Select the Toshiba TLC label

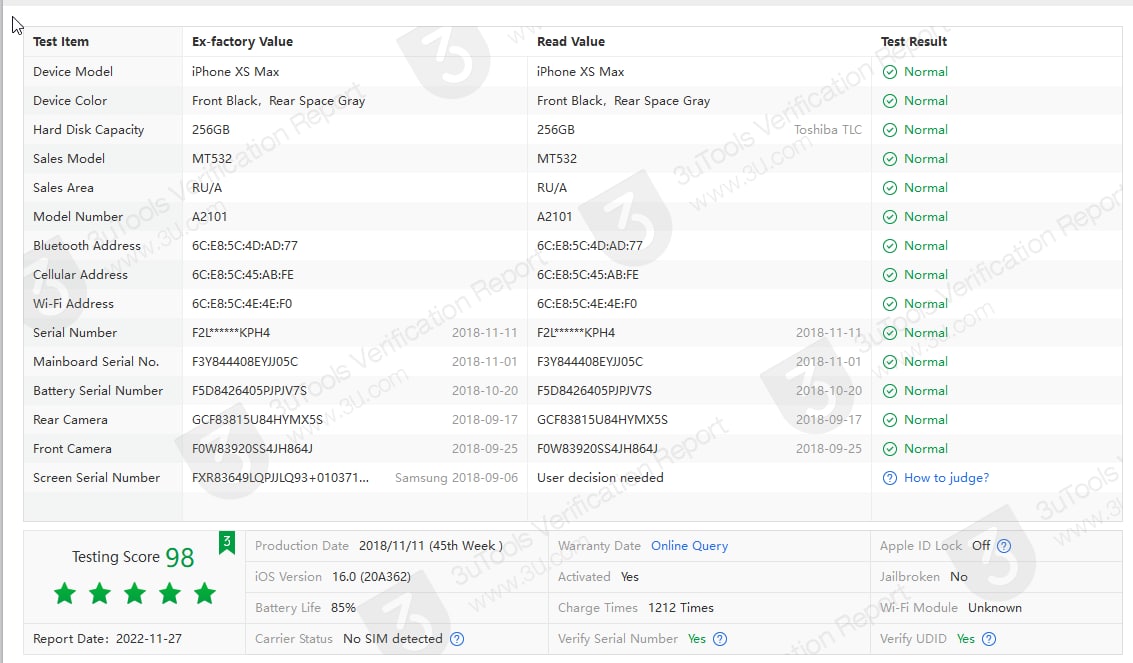pyautogui.click(x=828, y=130)
